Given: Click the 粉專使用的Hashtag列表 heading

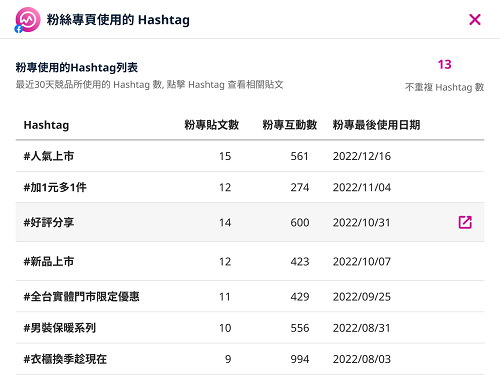Looking at the screenshot, I should (x=77, y=68).
